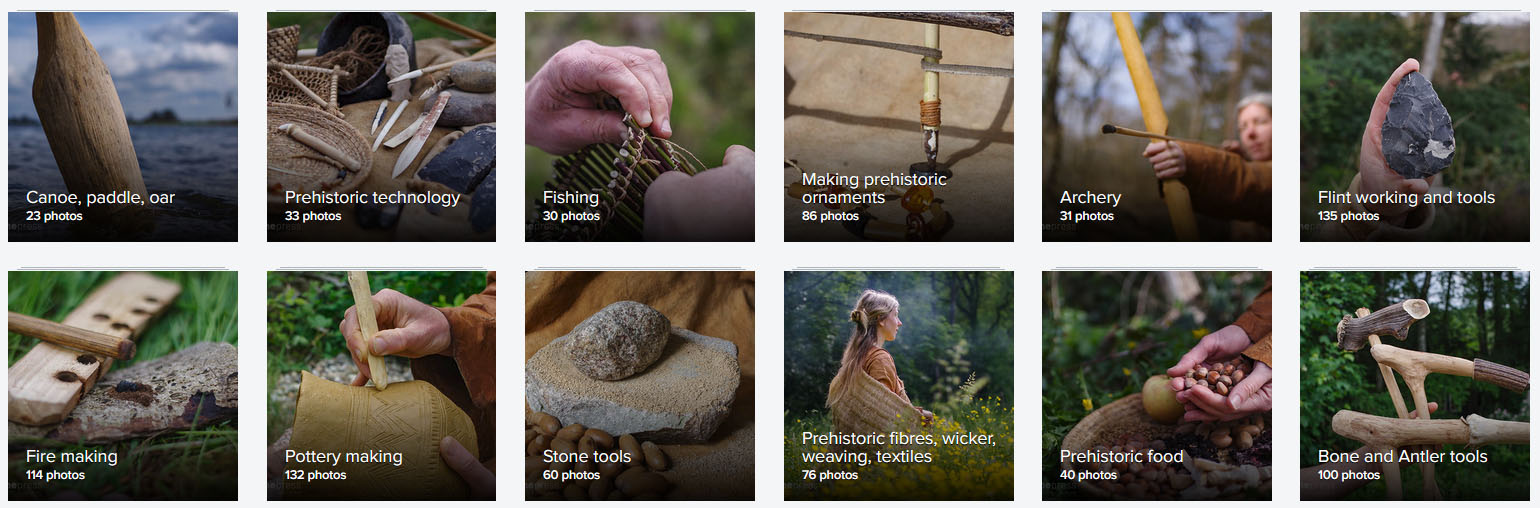Open the Prehistoric technology album thumbnail

381,127
